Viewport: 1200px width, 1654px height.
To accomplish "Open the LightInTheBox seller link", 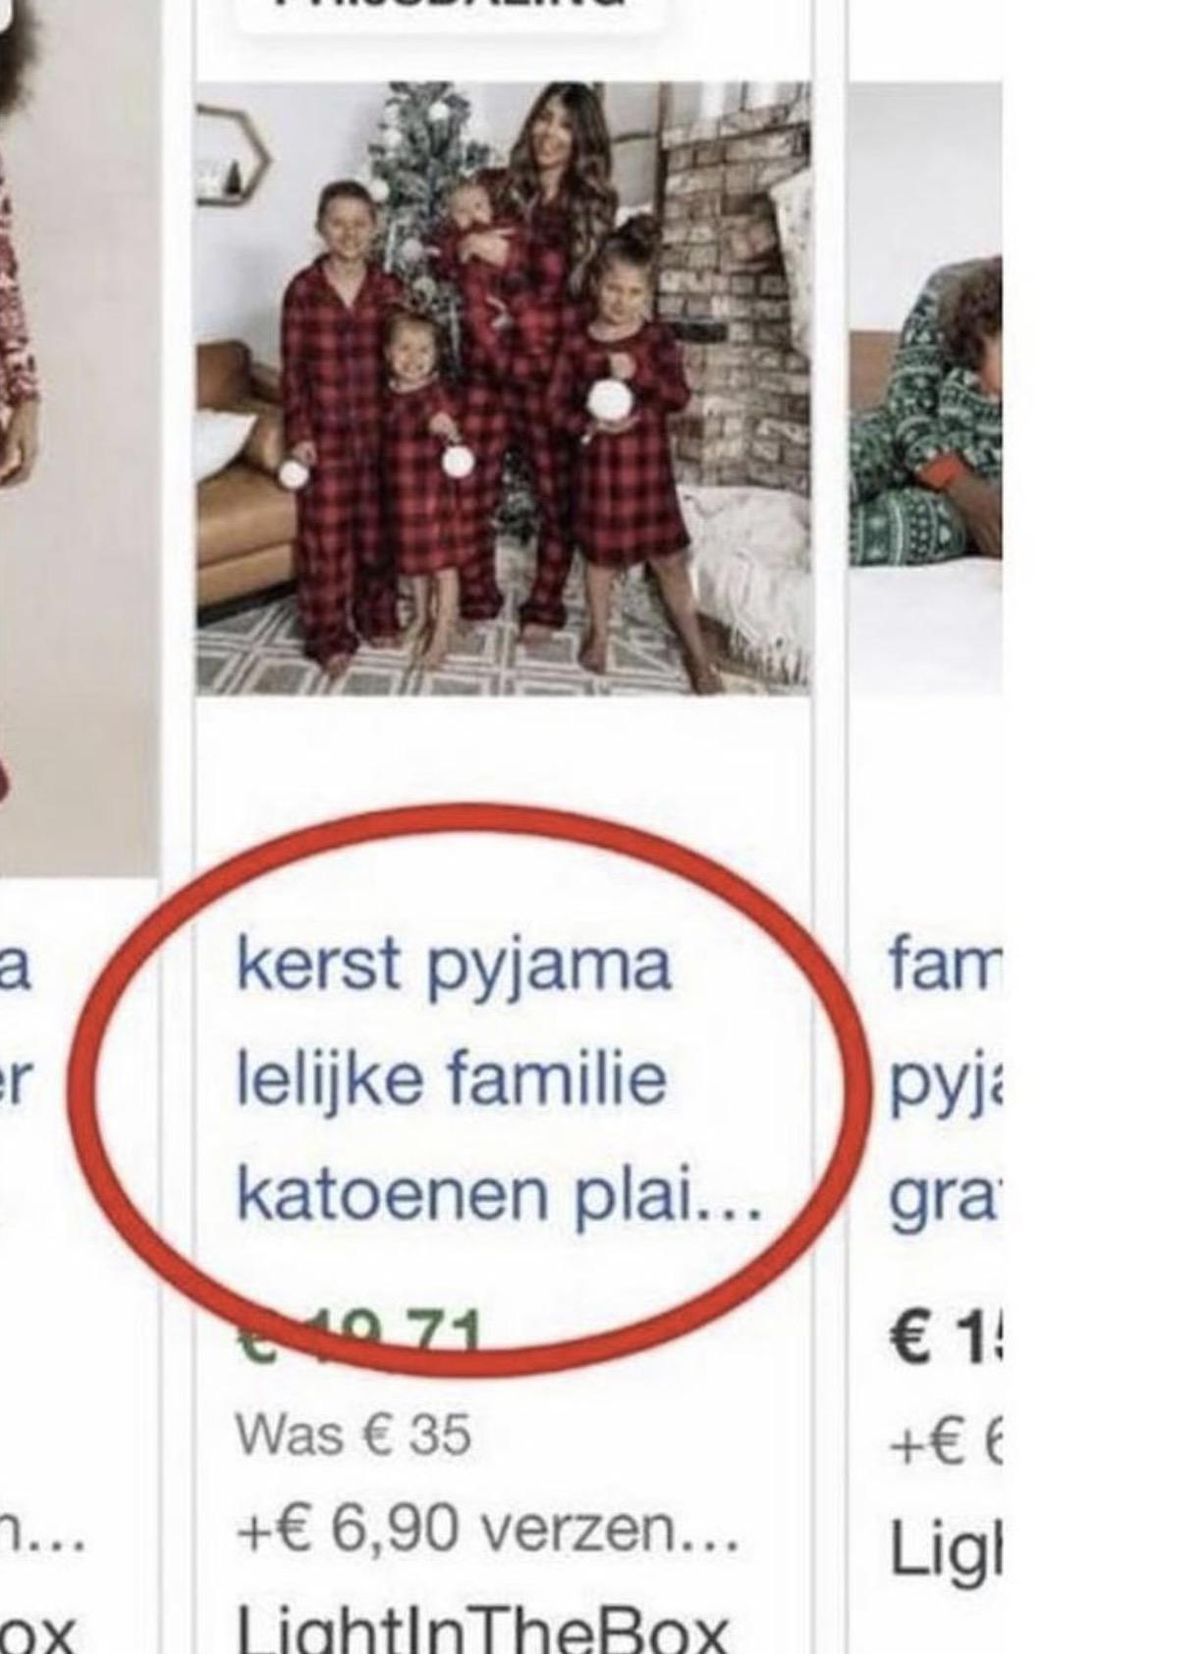I will coord(481,1630).
